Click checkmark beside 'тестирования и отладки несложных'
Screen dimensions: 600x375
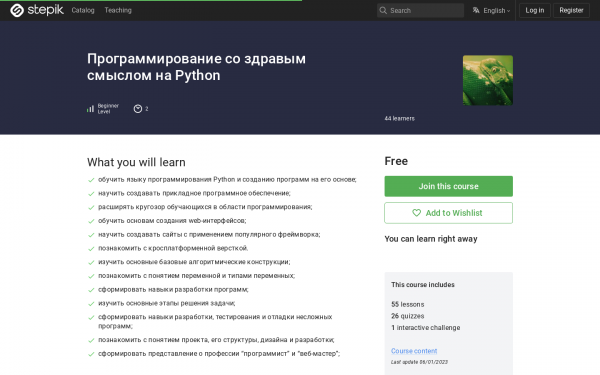(x=91, y=318)
